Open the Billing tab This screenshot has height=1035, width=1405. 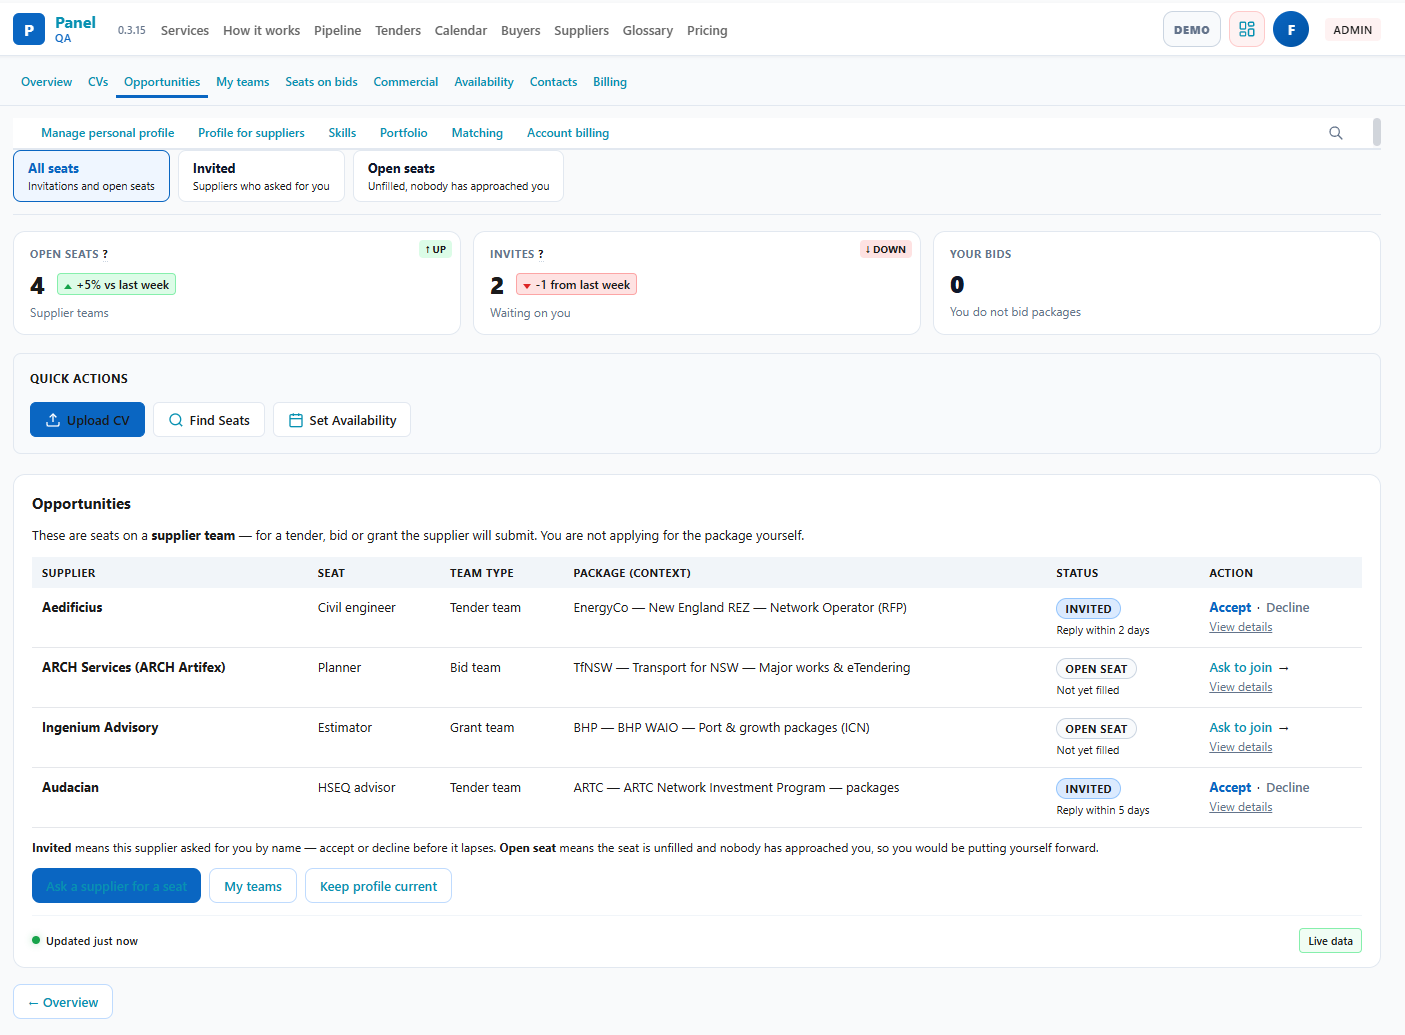pyautogui.click(x=610, y=82)
